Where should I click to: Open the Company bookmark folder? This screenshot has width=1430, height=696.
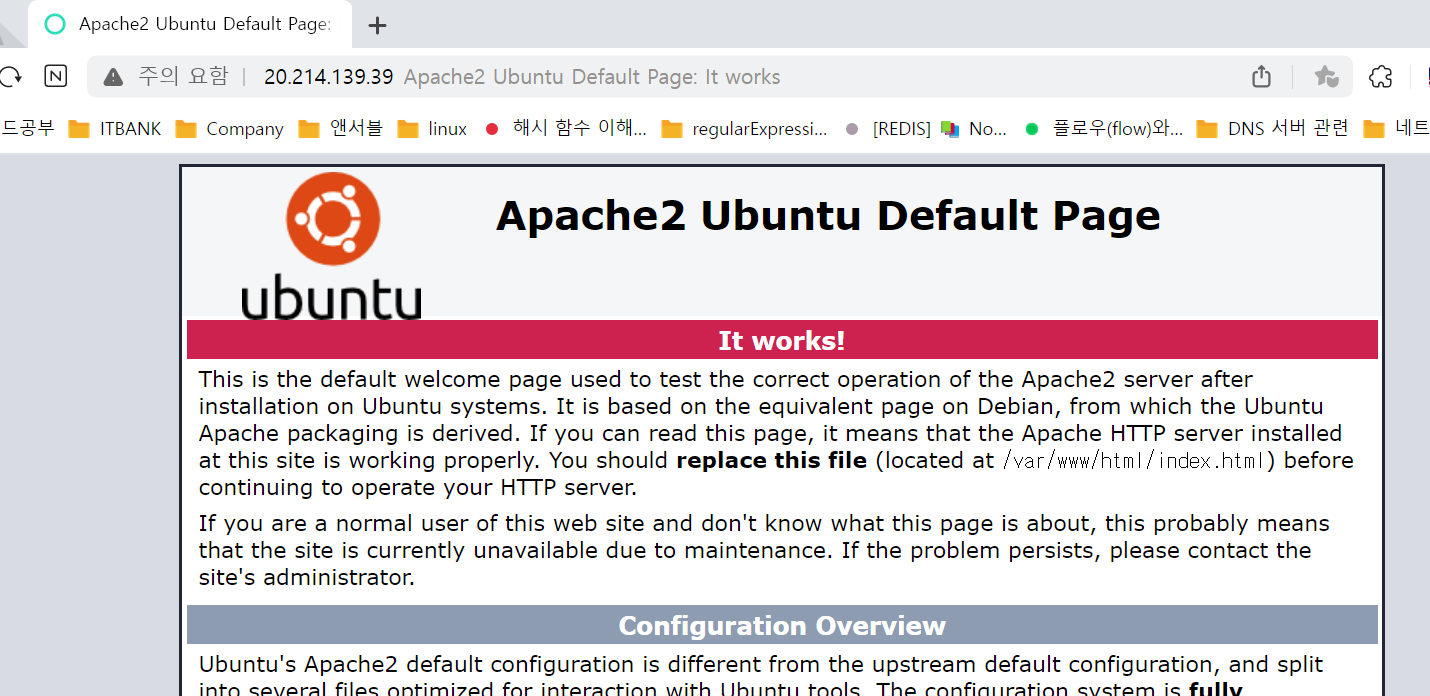pos(229,129)
